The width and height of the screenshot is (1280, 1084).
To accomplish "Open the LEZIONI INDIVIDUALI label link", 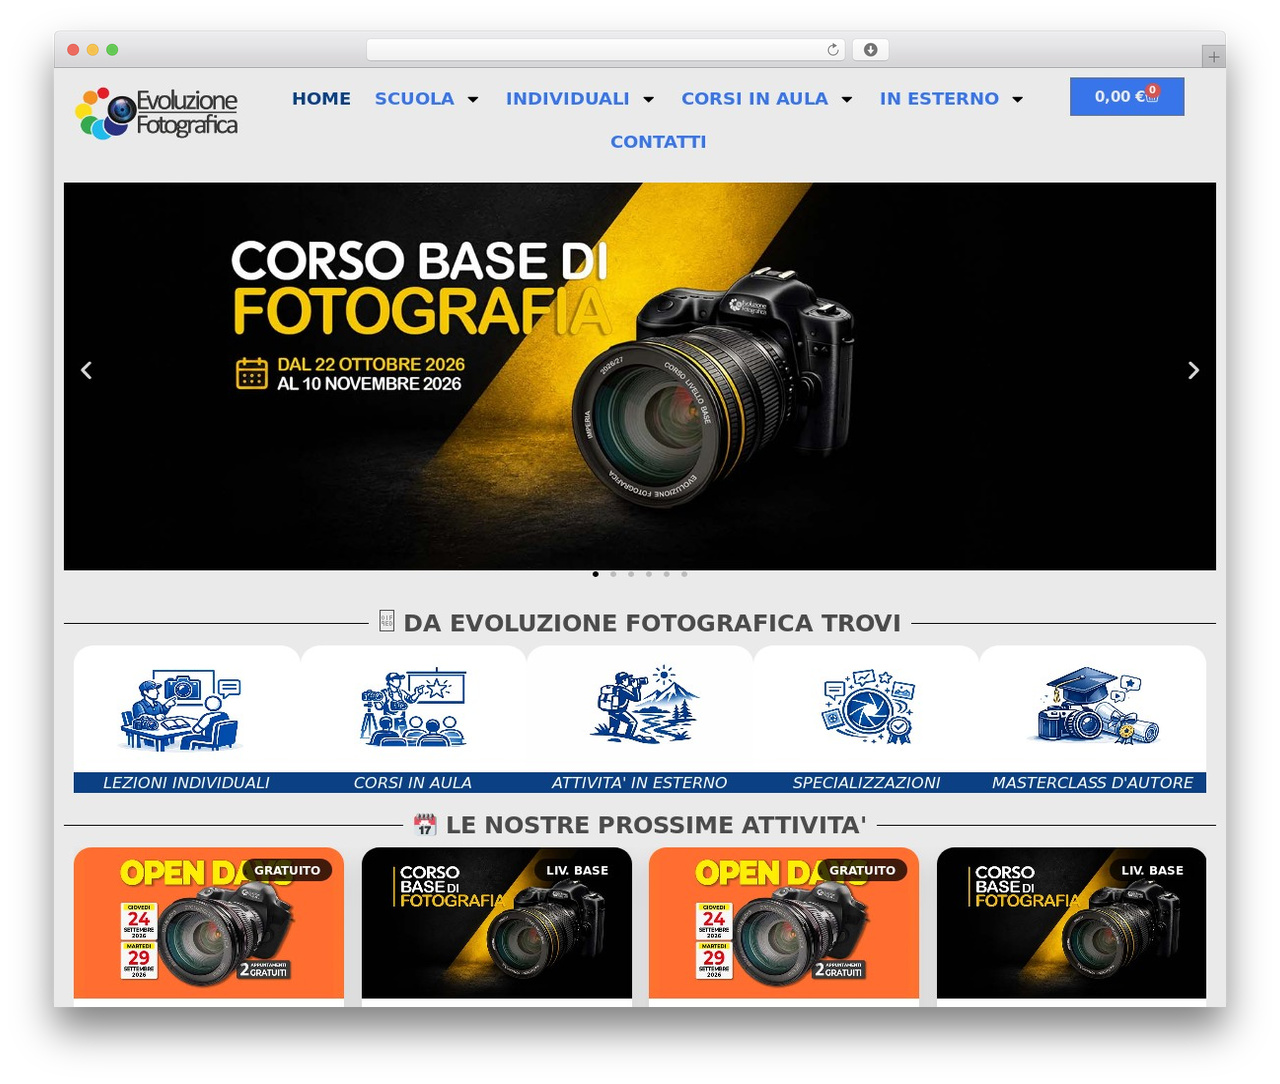I will 187,783.
